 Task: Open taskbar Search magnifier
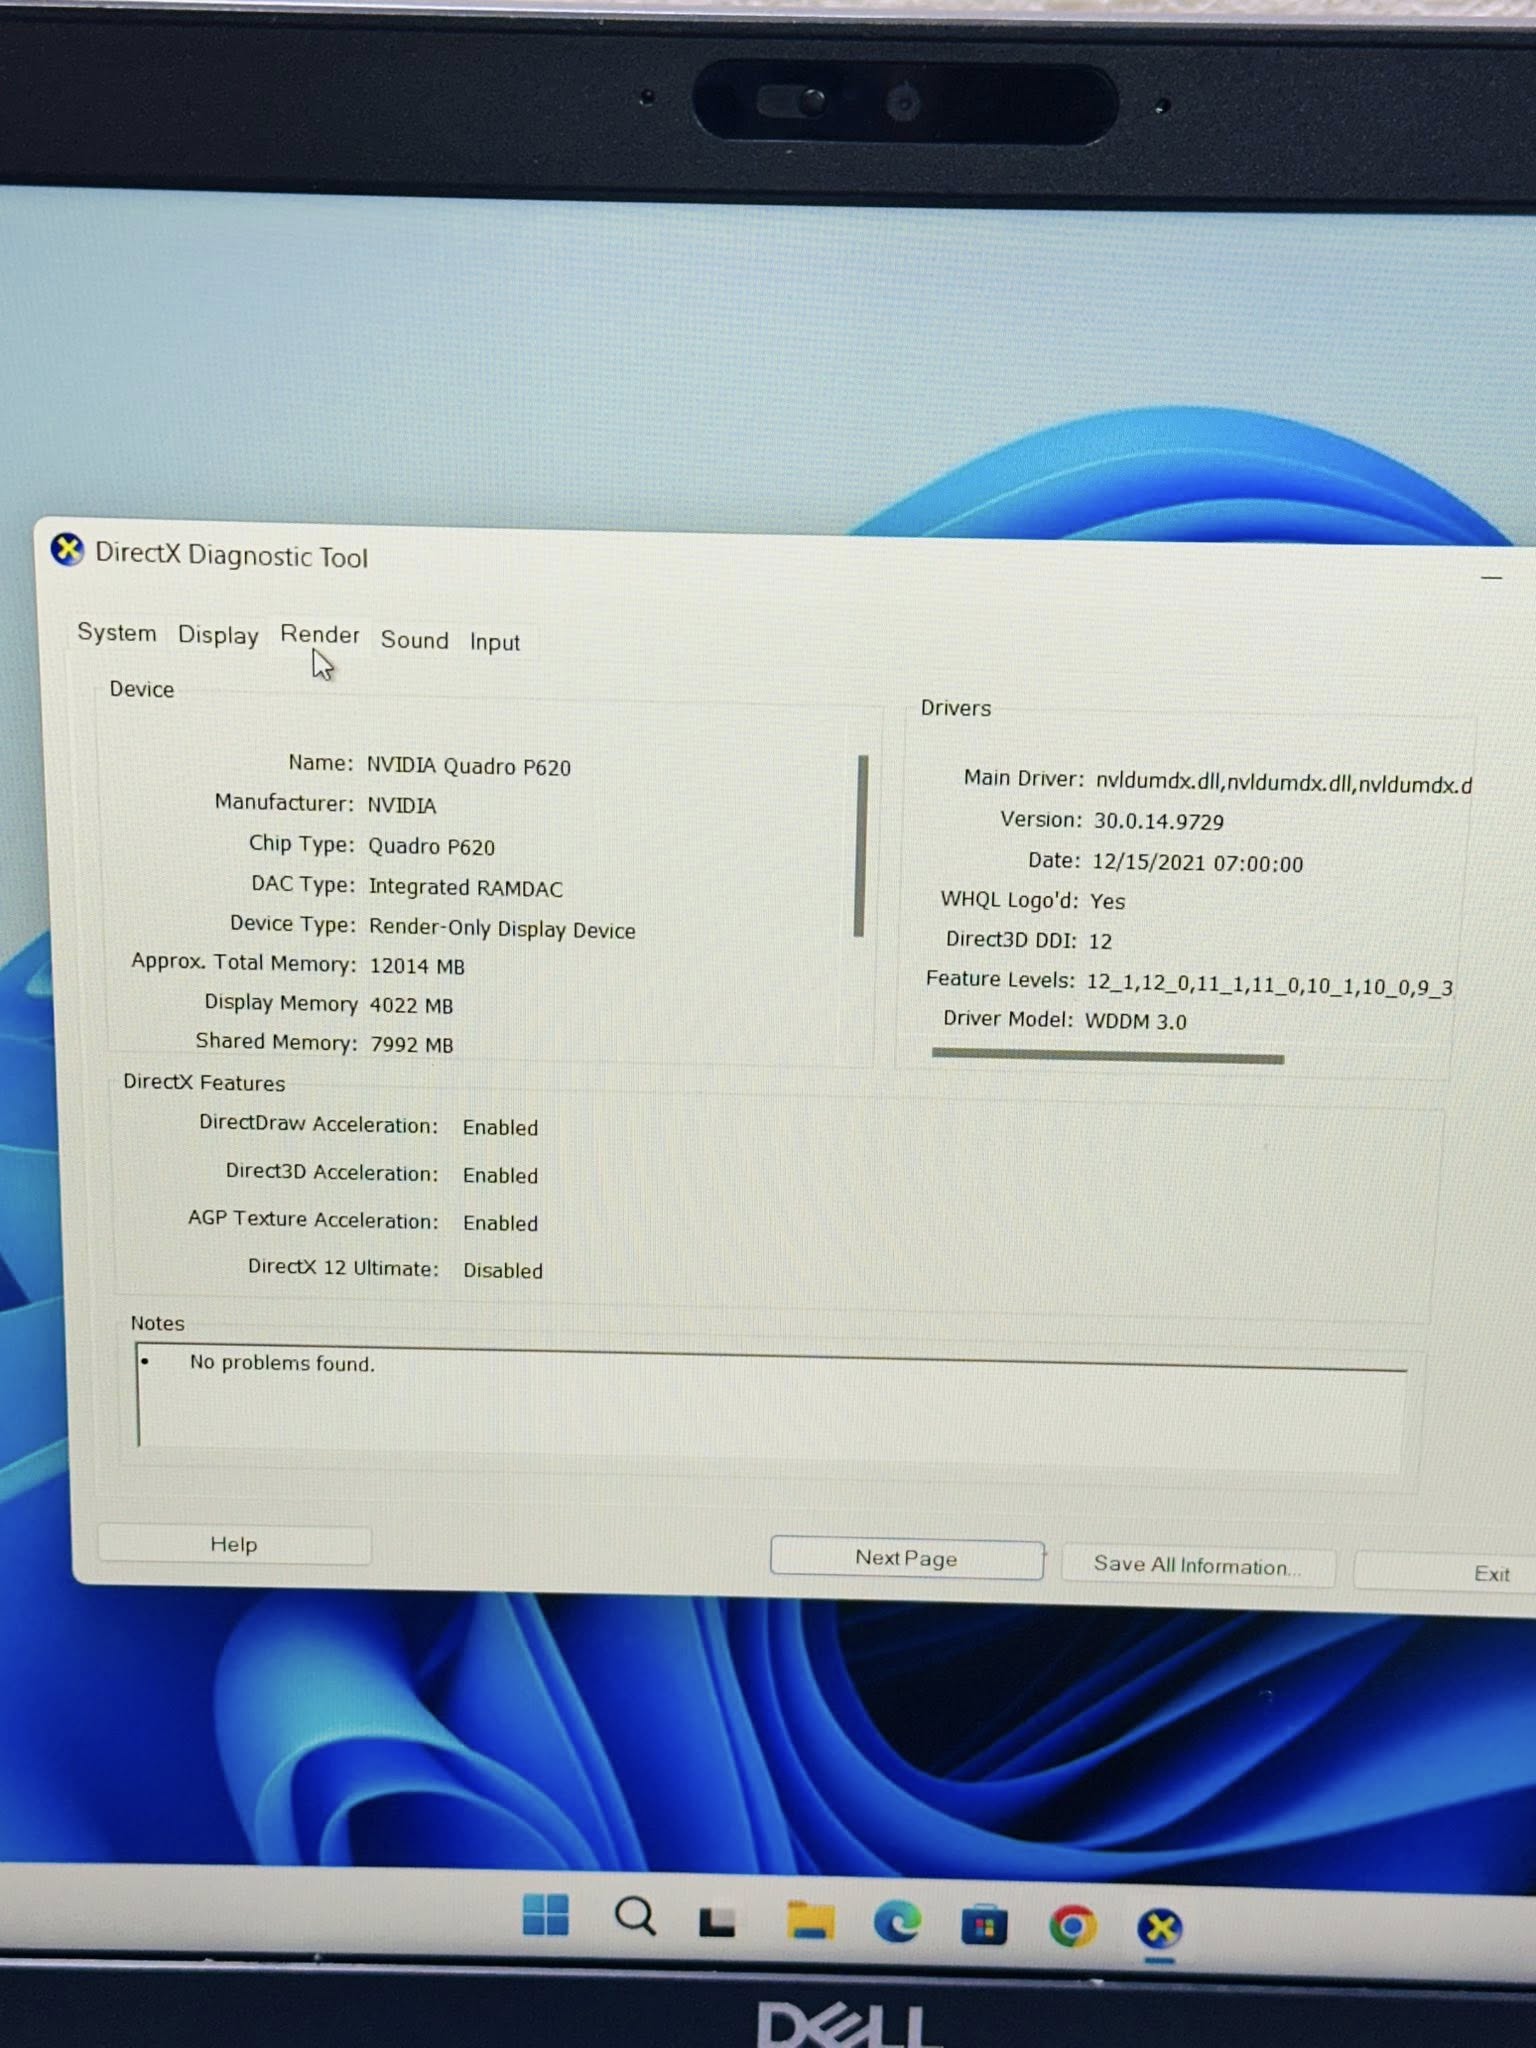point(634,1918)
